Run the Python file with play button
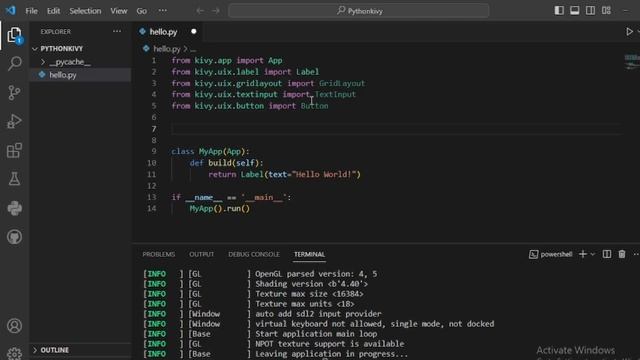Screen dimensions: 640x360 coord(629,31)
